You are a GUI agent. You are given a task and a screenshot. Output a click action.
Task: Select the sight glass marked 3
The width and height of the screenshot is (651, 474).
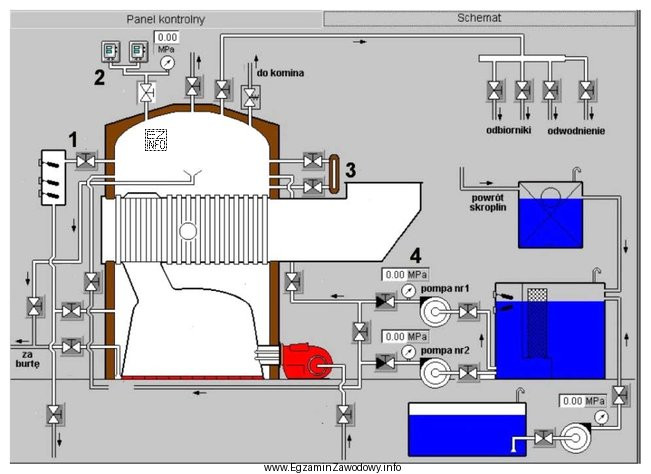click(x=334, y=170)
